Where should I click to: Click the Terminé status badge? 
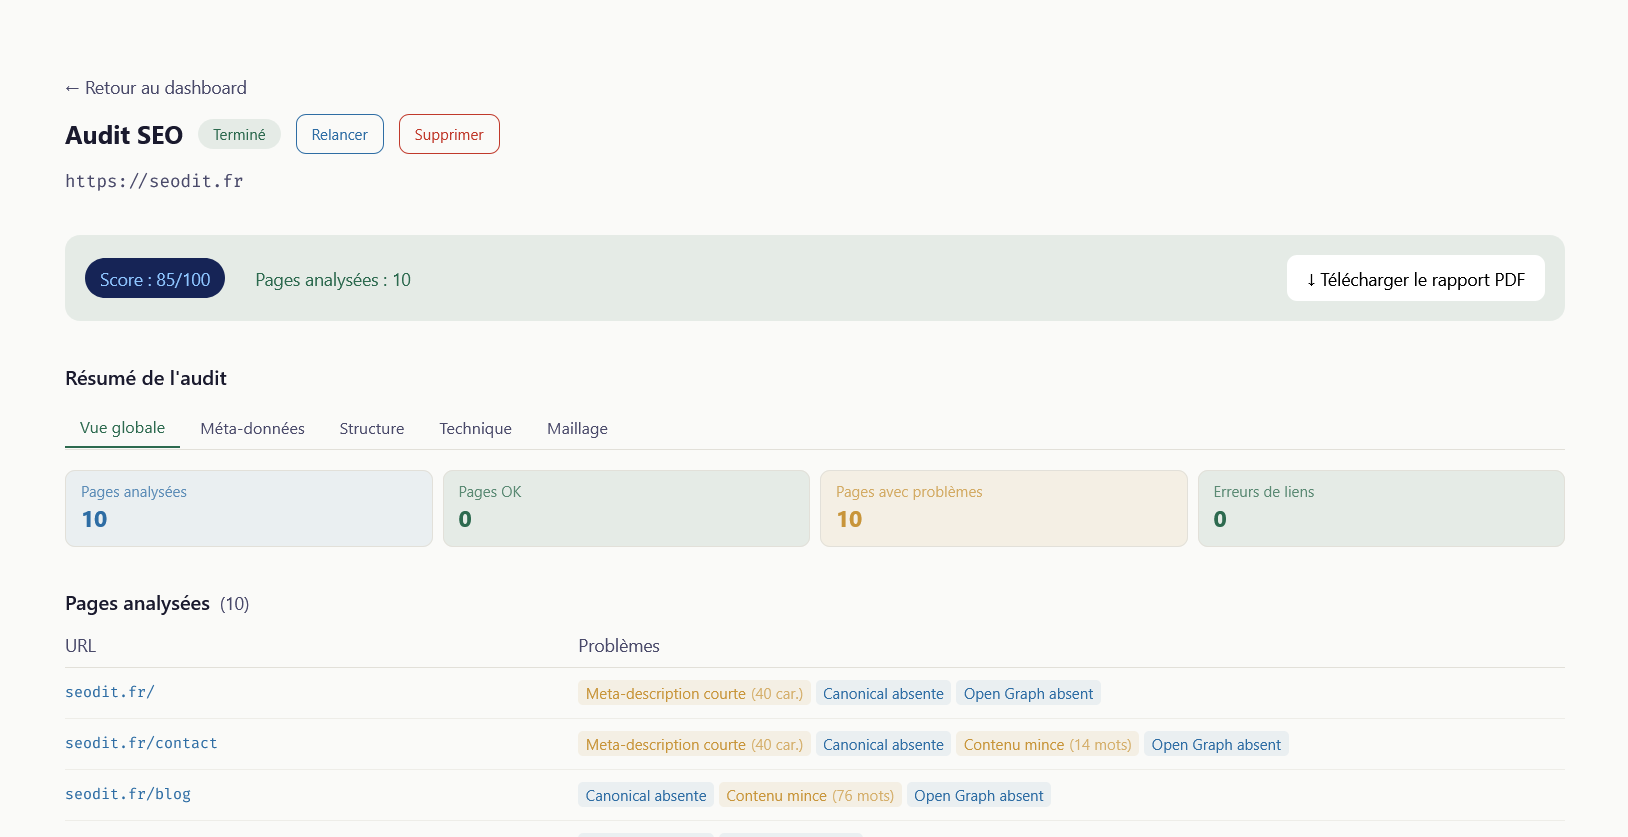click(239, 134)
